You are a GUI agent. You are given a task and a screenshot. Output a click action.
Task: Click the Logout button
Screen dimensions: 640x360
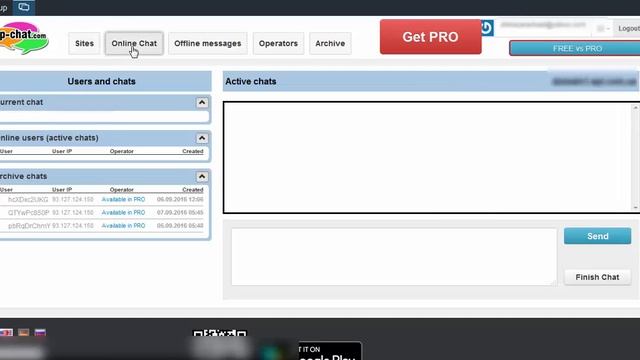pyautogui.click(x=628, y=29)
